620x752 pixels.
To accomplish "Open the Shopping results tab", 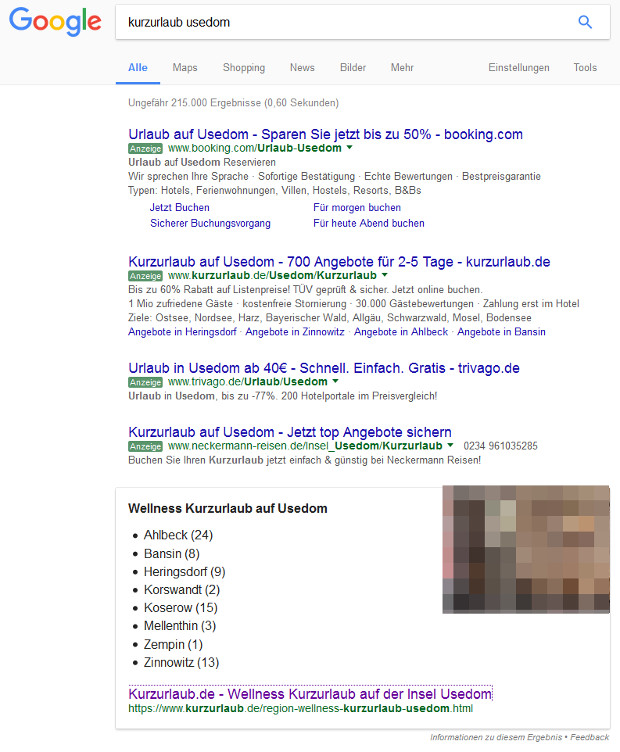I will pyautogui.click(x=244, y=68).
